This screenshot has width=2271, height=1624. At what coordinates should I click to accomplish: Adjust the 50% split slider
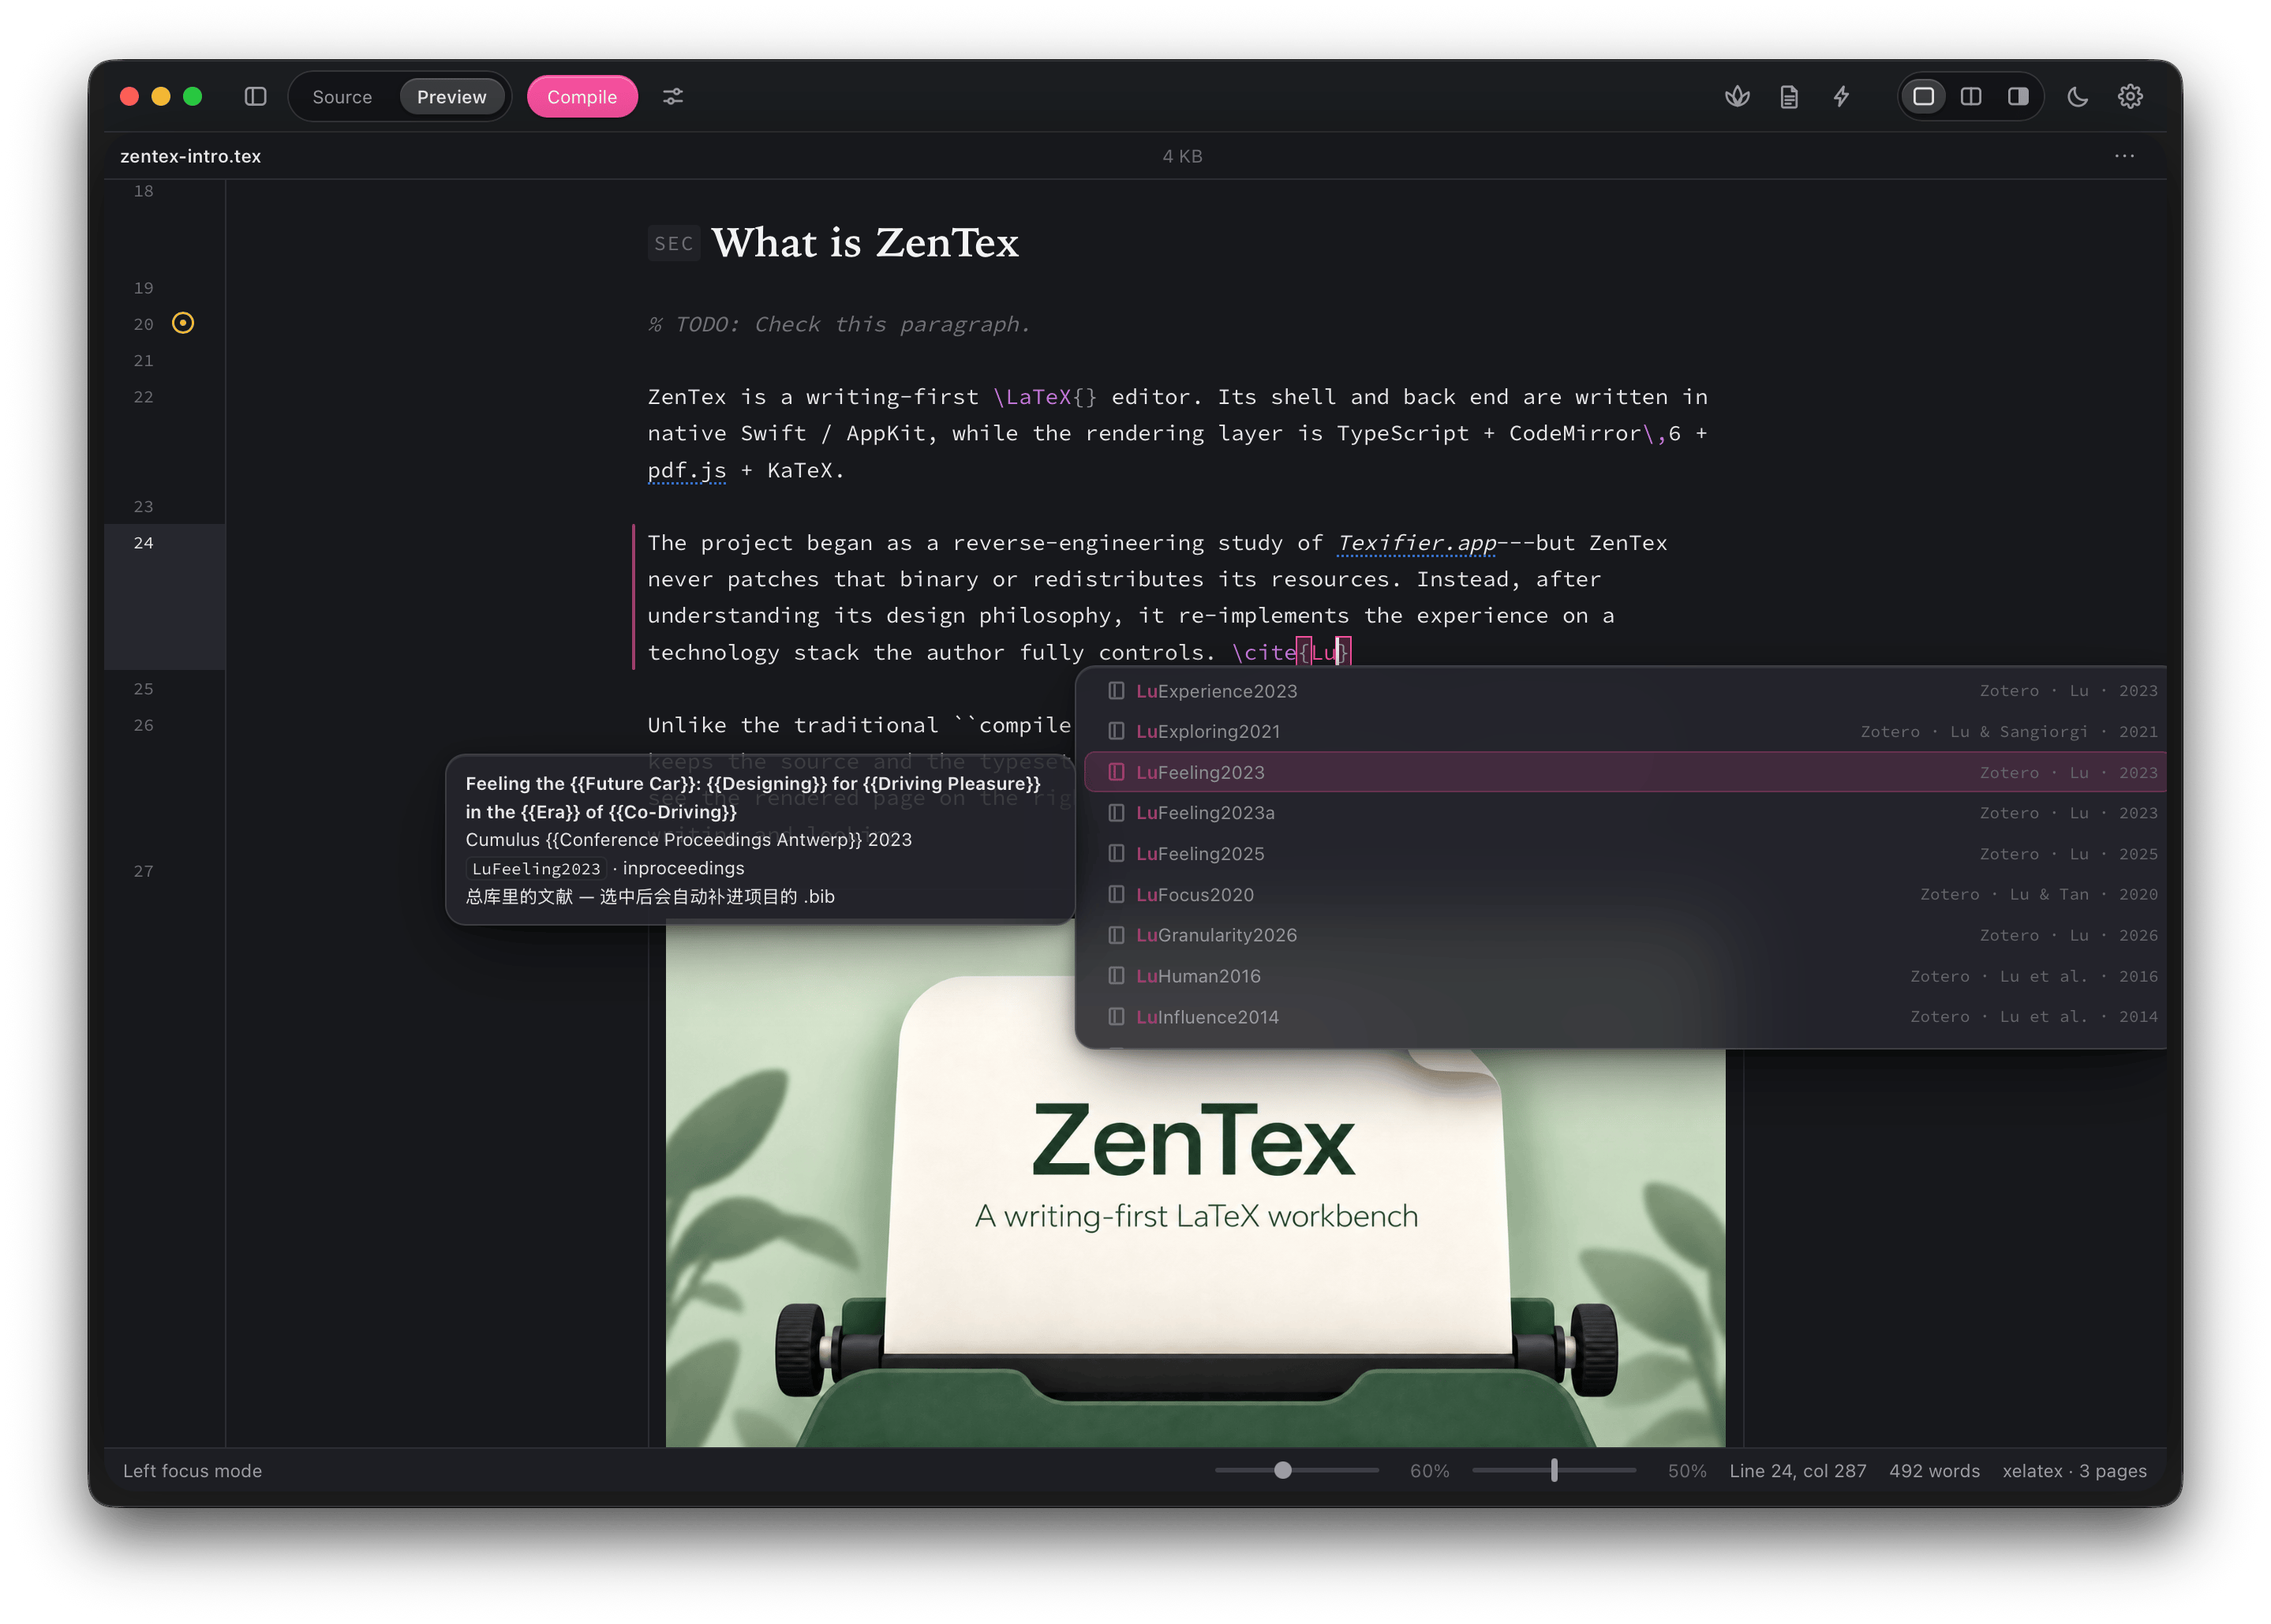point(1554,1470)
